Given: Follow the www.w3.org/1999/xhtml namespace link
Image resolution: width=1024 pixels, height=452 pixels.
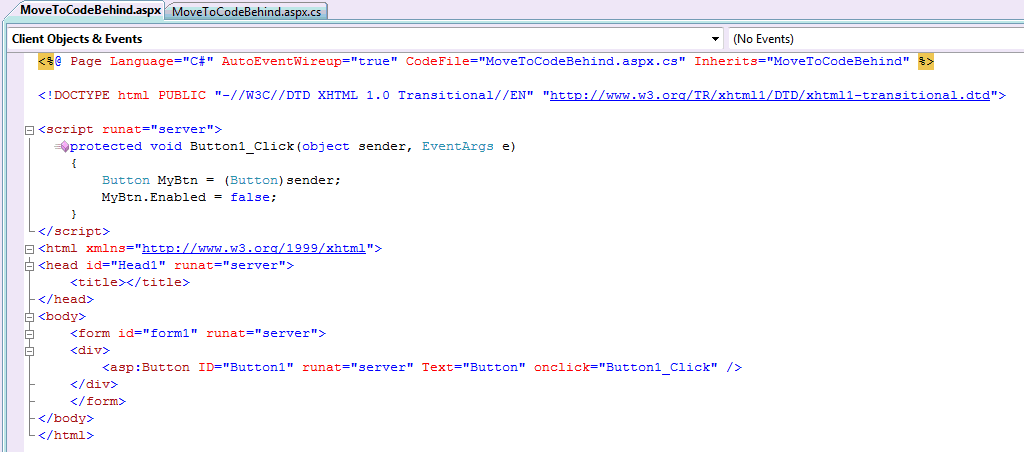Looking at the screenshot, I should click(x=254, y=248).
